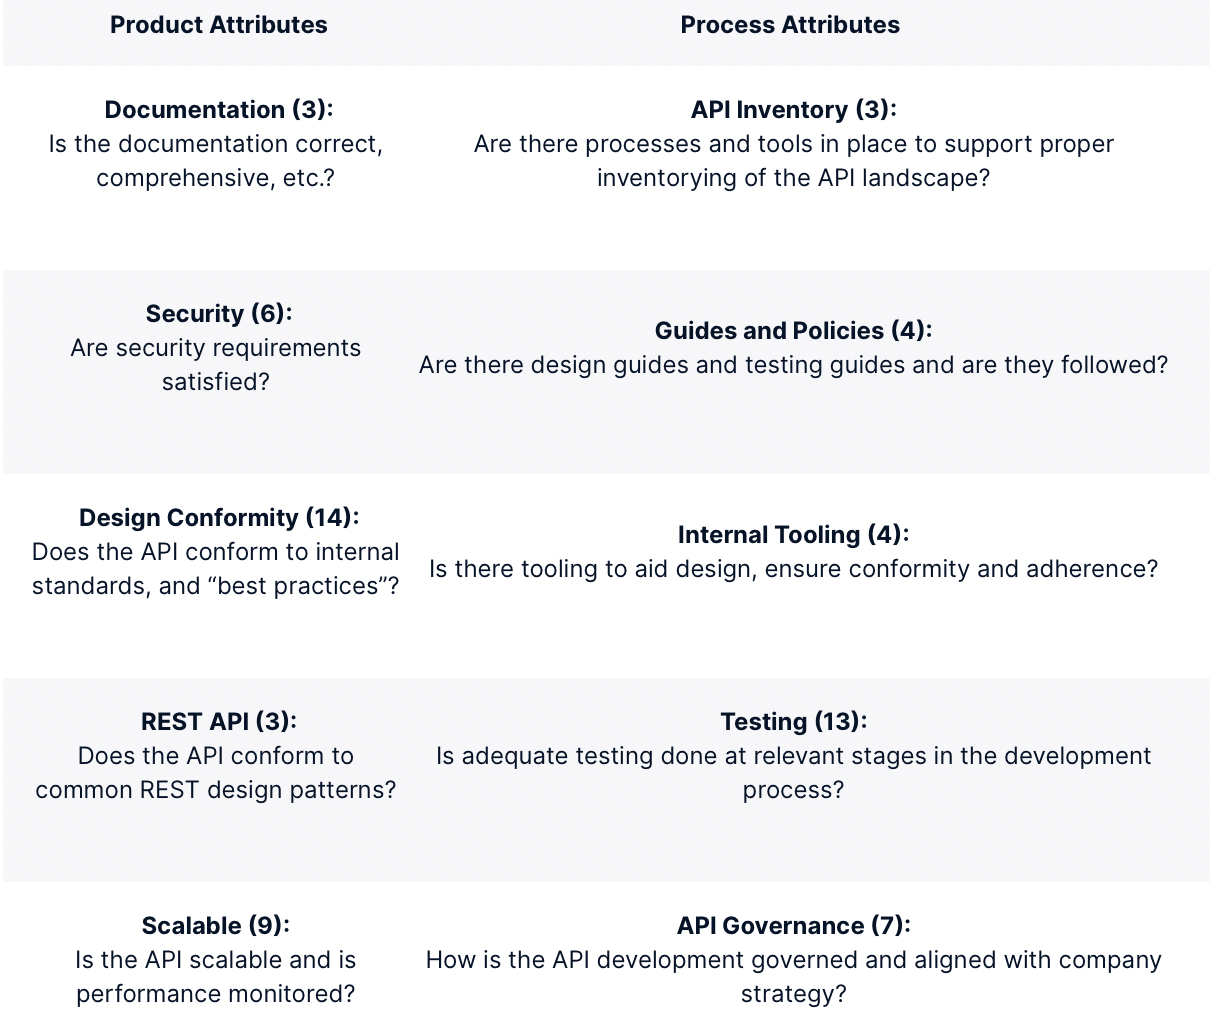Click the company strategy alignment question
Image resolution: width=1215 pixels, height=1027 pixels.
point(793,977)
